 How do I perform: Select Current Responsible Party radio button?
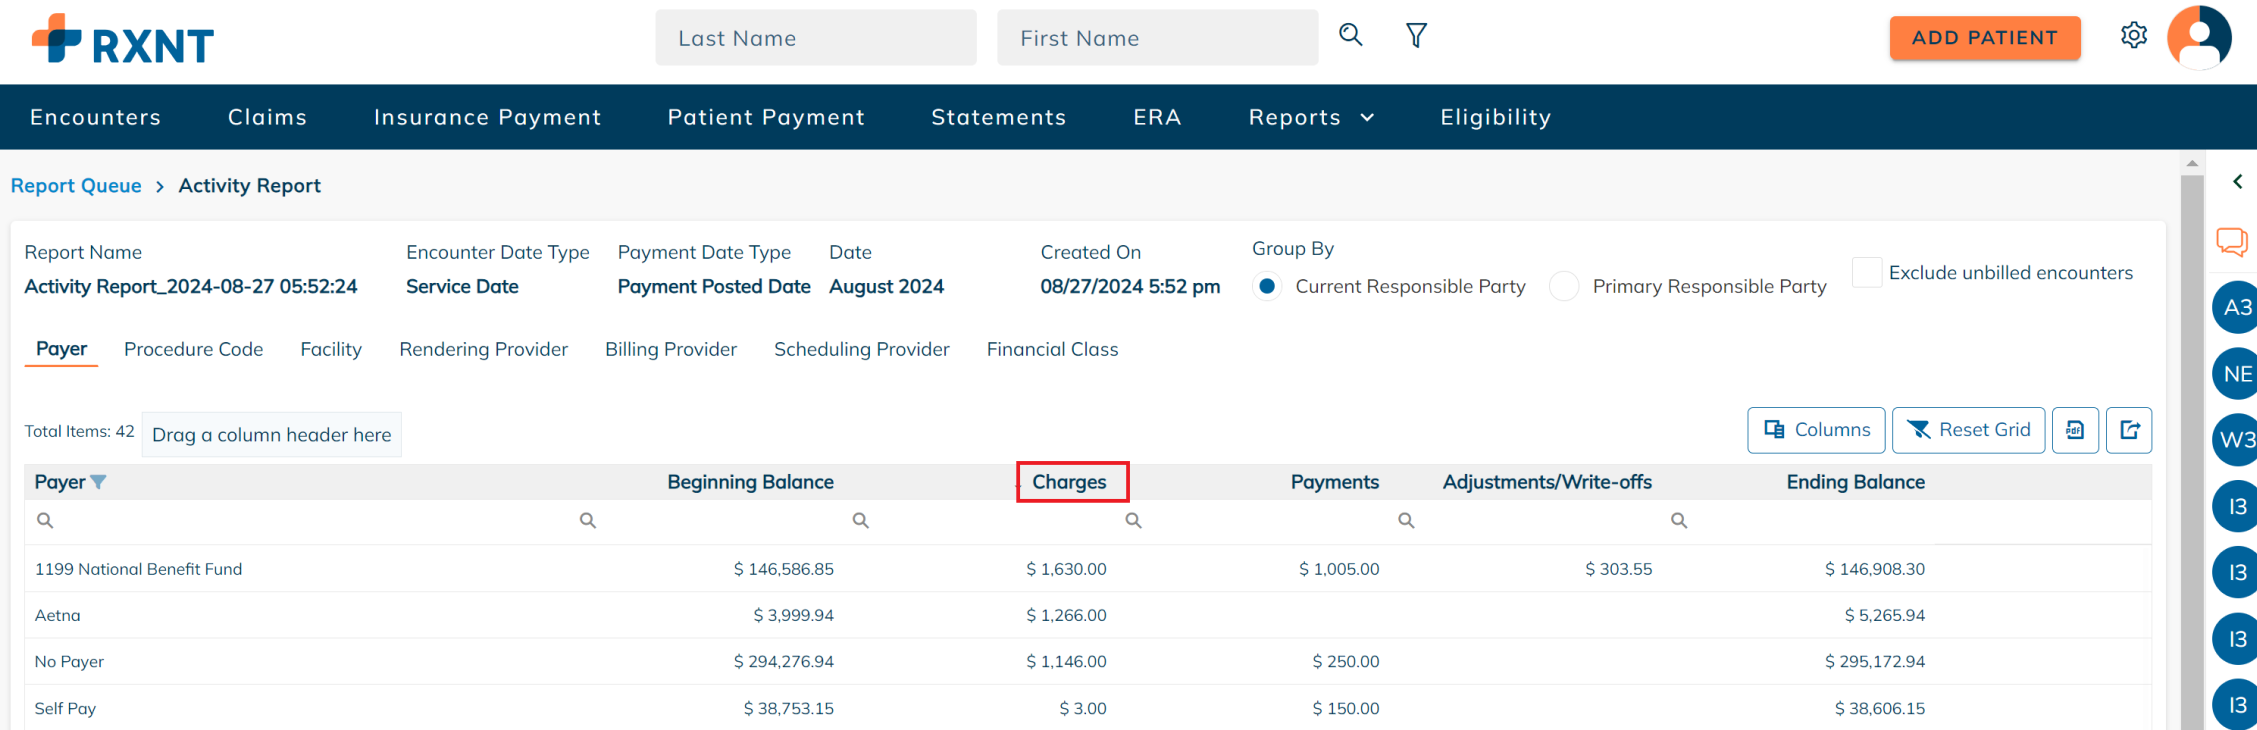tap(1267, 287)
